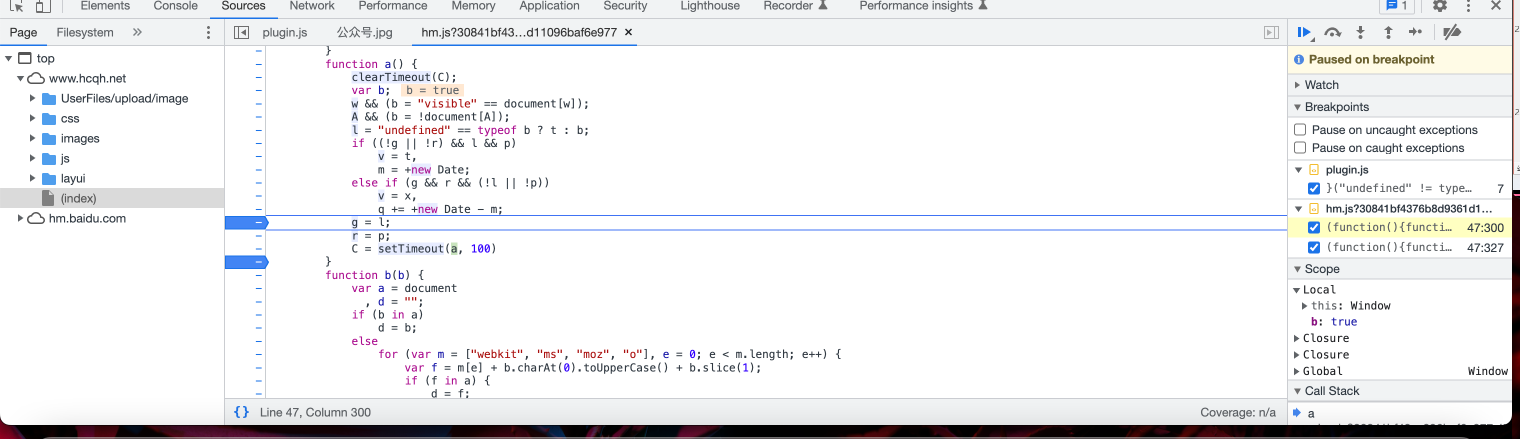The height and width of the screenshot is (439, 1520).
Task: Collapse the Scope section
Action: pyautogui.click(x=1400, y=269)
